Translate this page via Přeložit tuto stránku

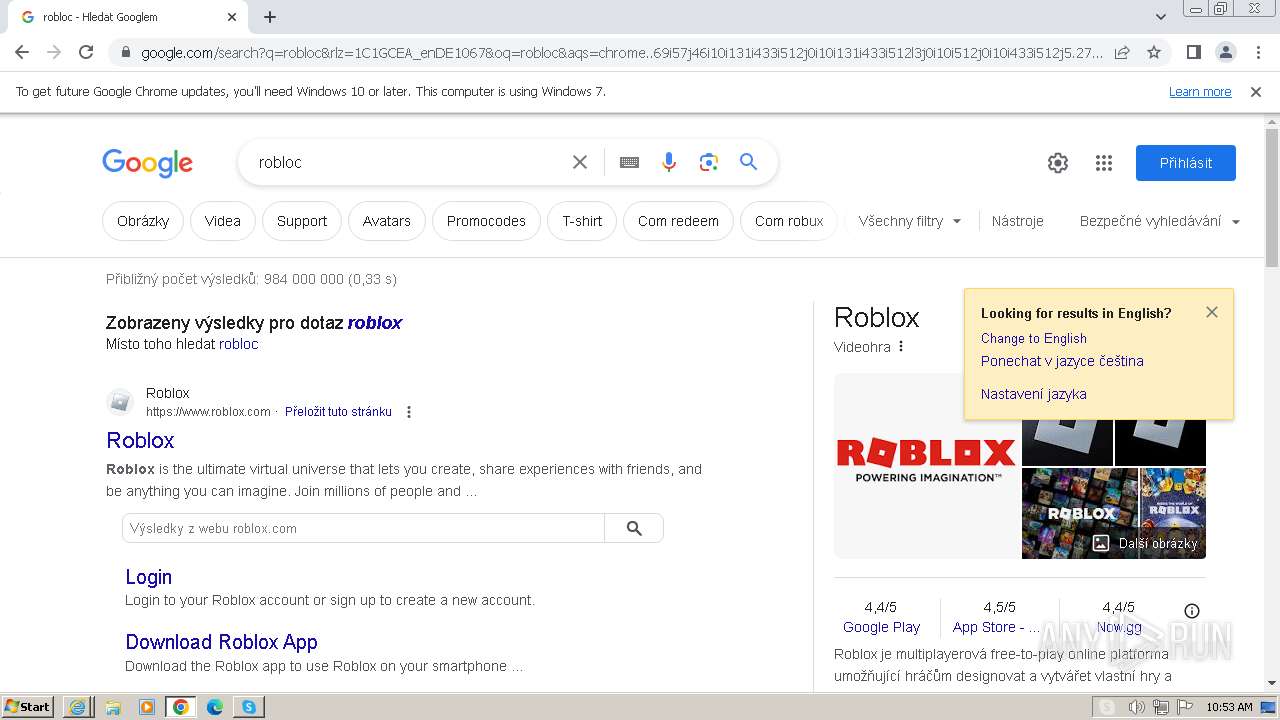coord(338,412)
